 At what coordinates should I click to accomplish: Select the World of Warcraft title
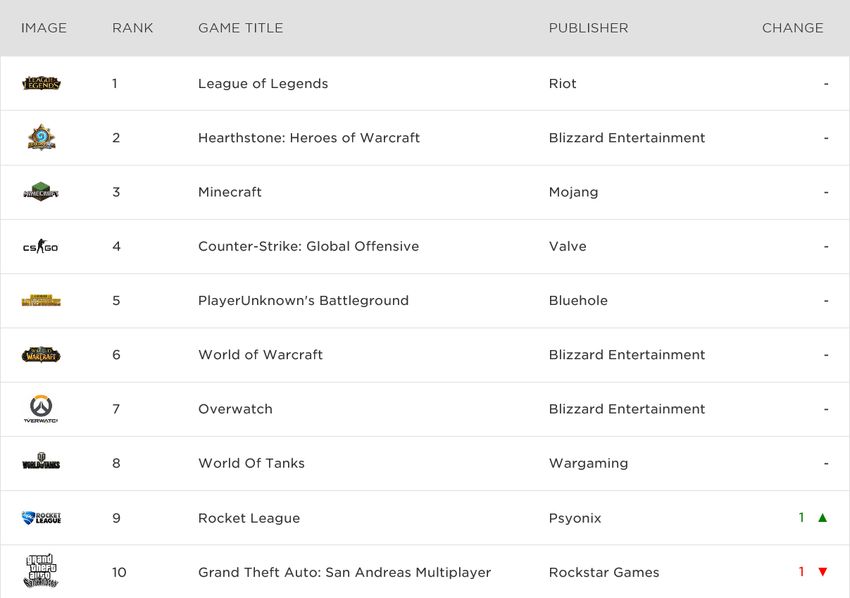(260, 355)
